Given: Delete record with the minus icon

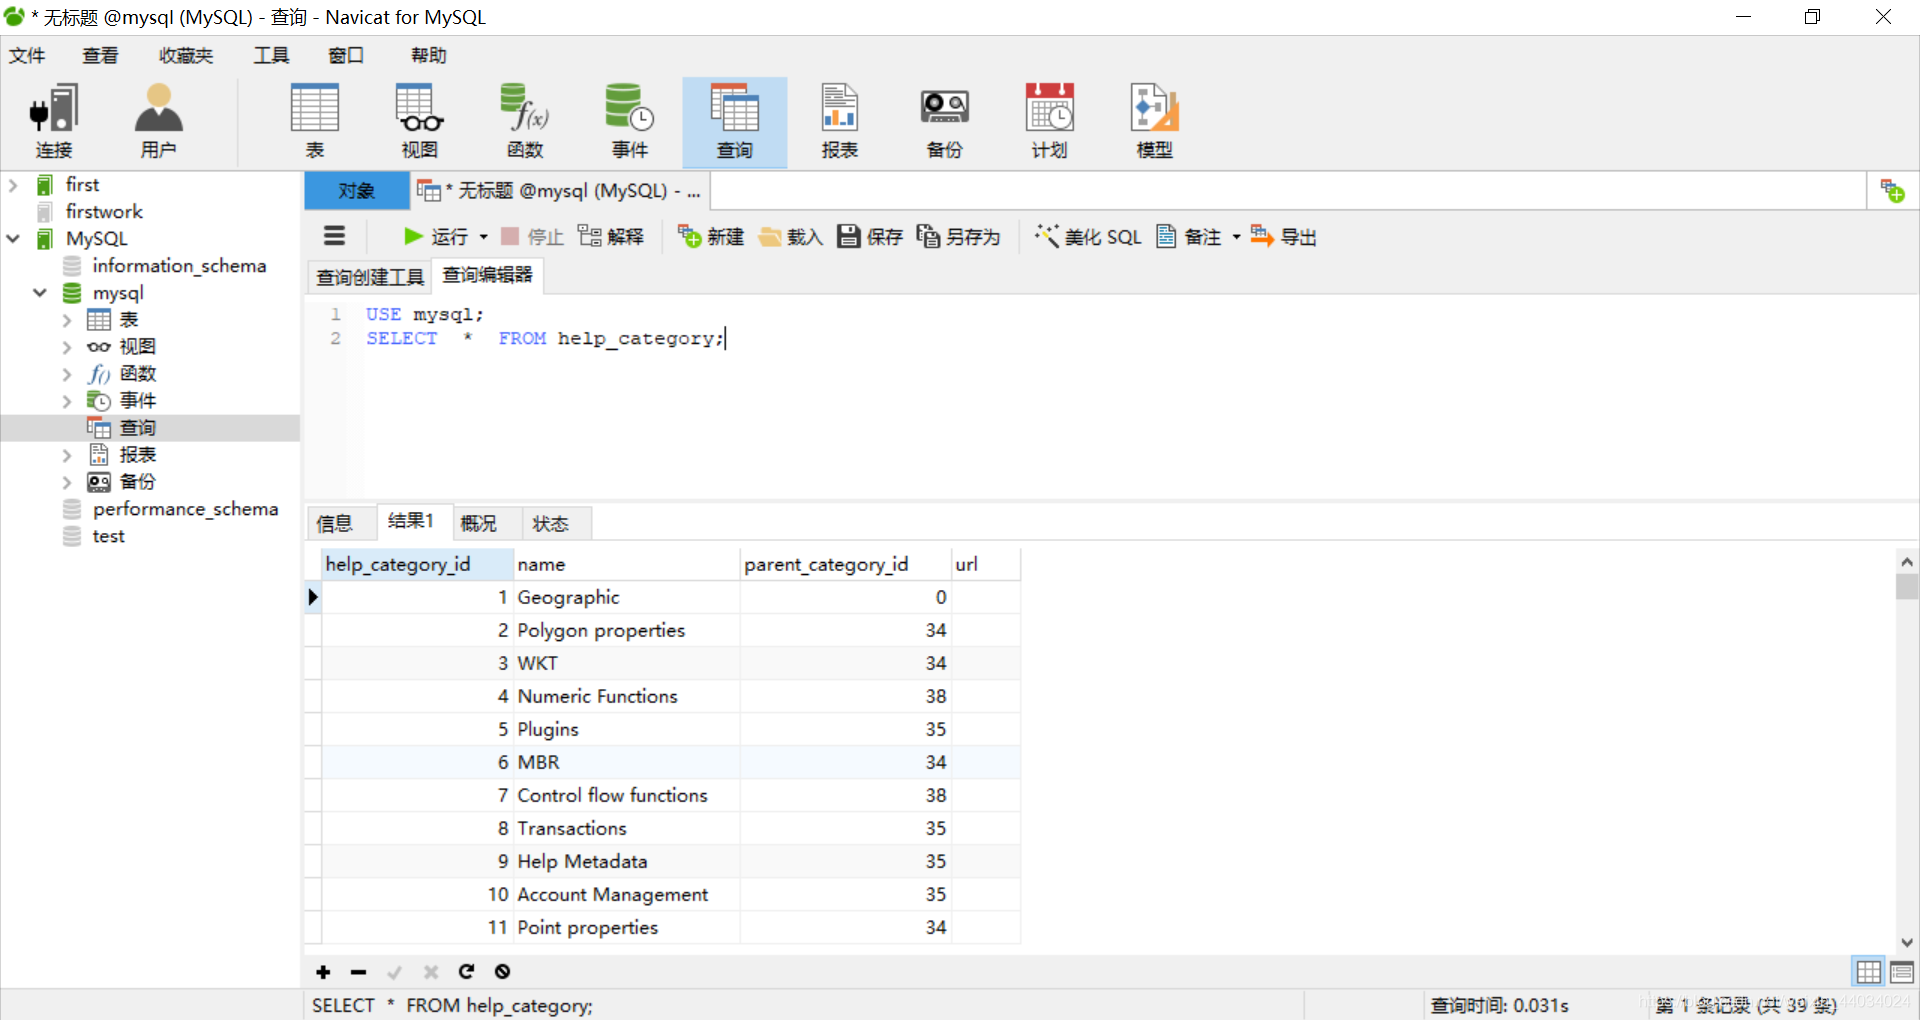Looking at the screenshot, I should pyautogui.click(x=359, y=972).
